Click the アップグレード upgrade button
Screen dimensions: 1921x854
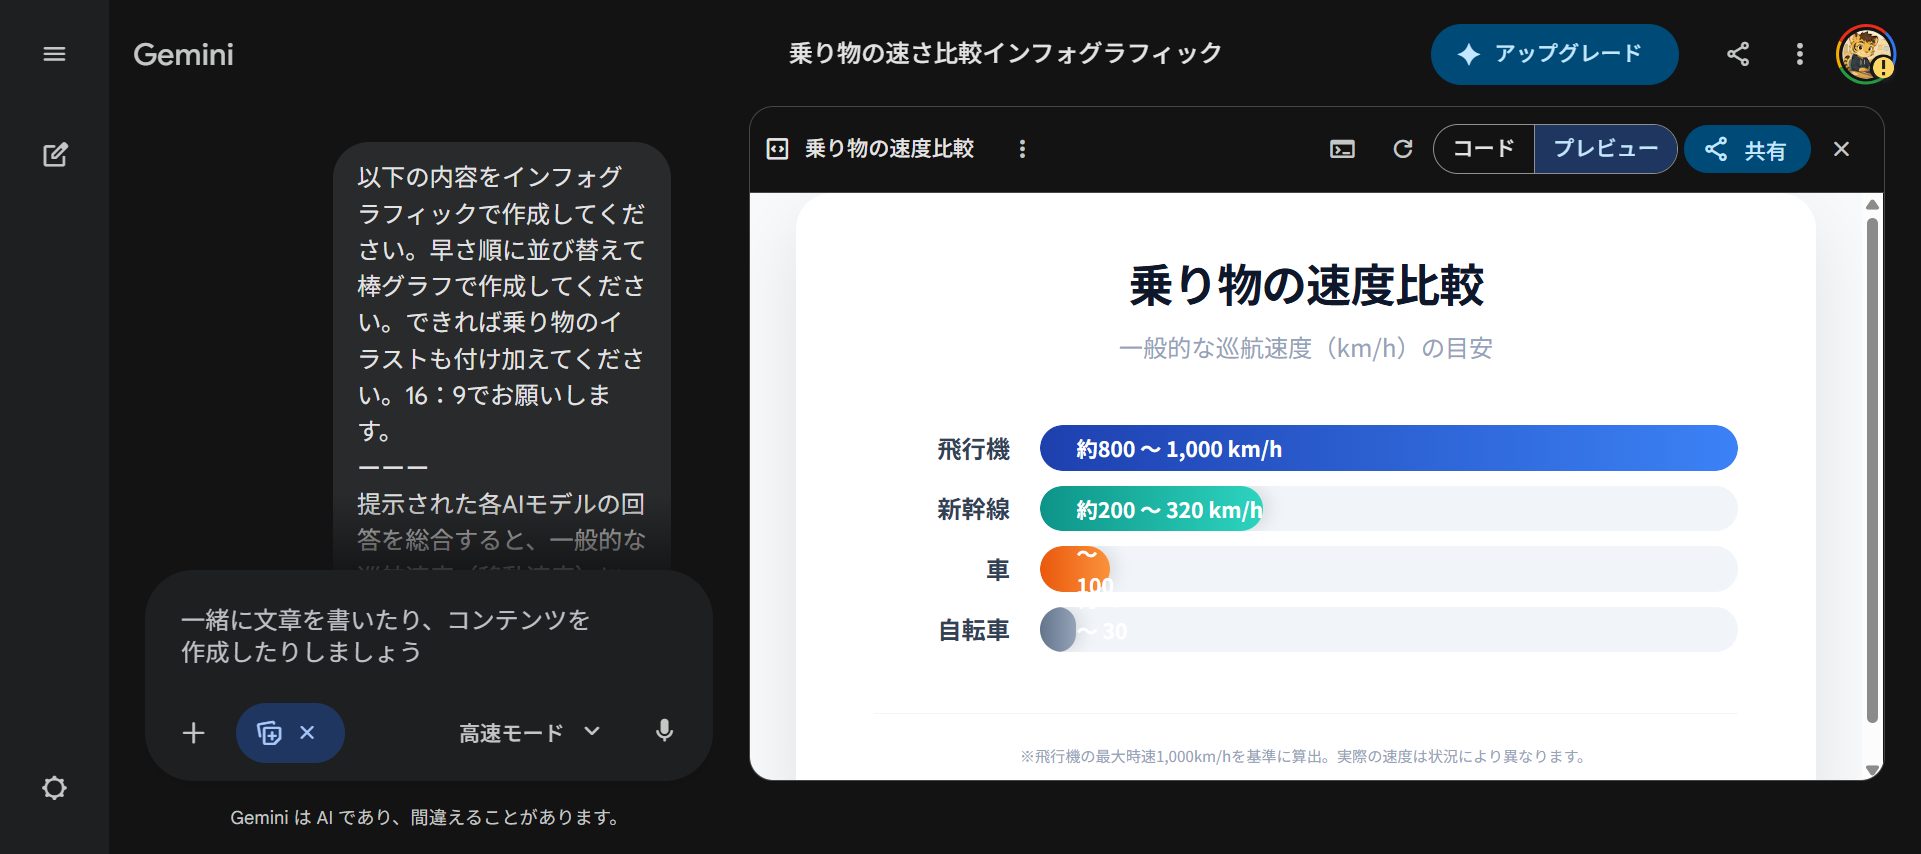1554,54
